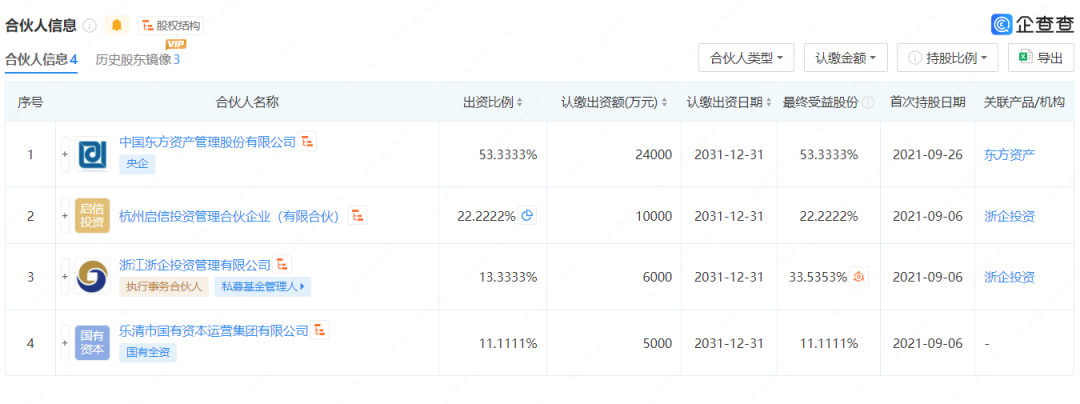The image size is (1080, 404).
Task: Click info icon beside 合伙人信息 title
Action: click(90, 25)
